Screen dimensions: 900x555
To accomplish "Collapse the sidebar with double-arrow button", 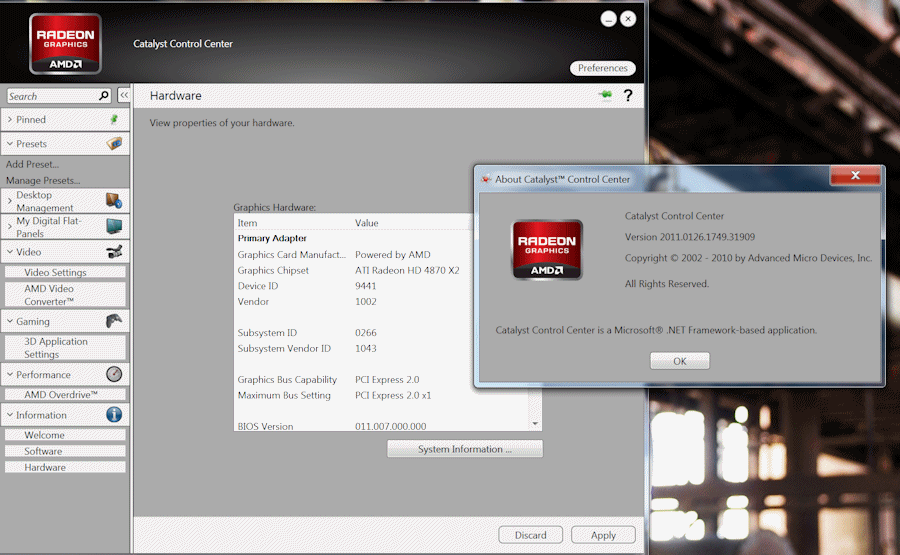I will (124, 95).
